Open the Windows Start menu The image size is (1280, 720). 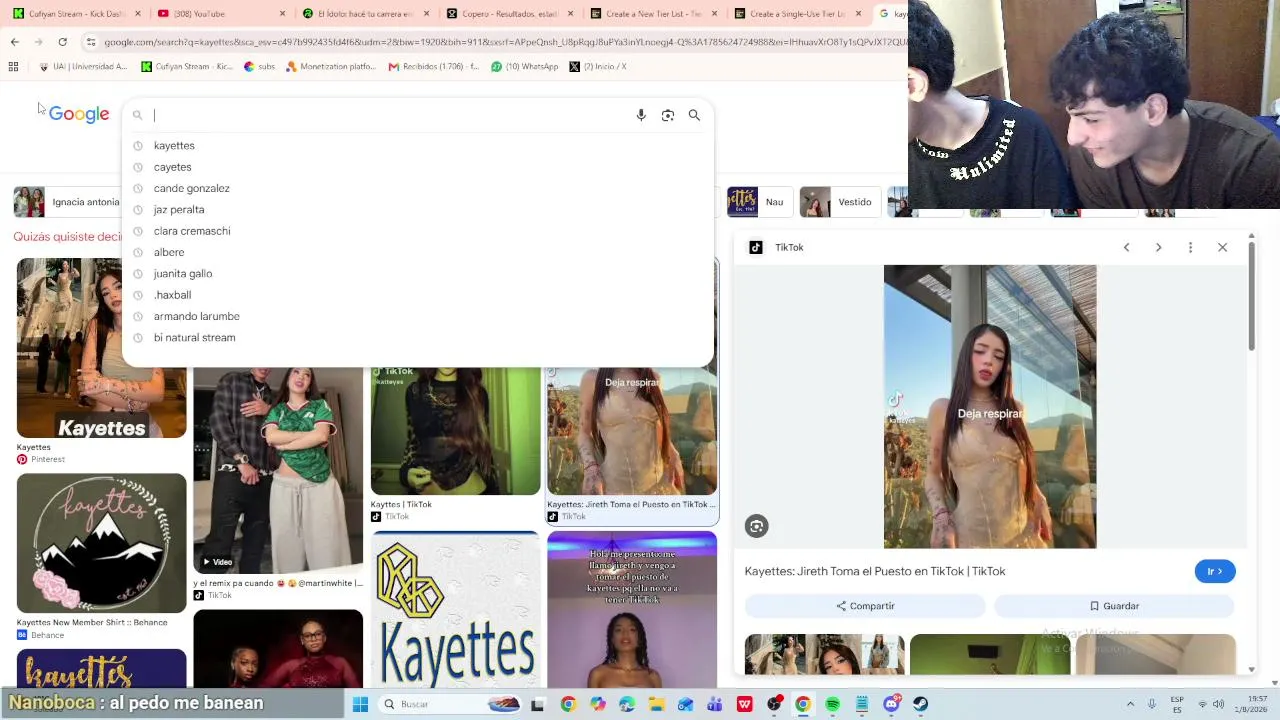[x=360, y=704]
